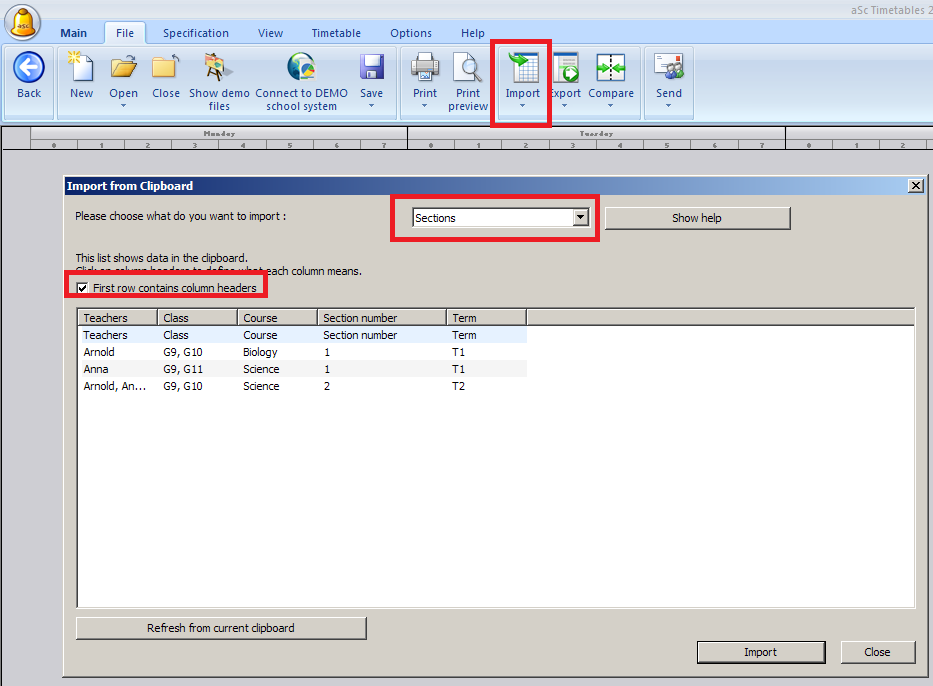Expand the Sections import type dropdown
Viewport: 933px width, 686px height.
(580, 218)
